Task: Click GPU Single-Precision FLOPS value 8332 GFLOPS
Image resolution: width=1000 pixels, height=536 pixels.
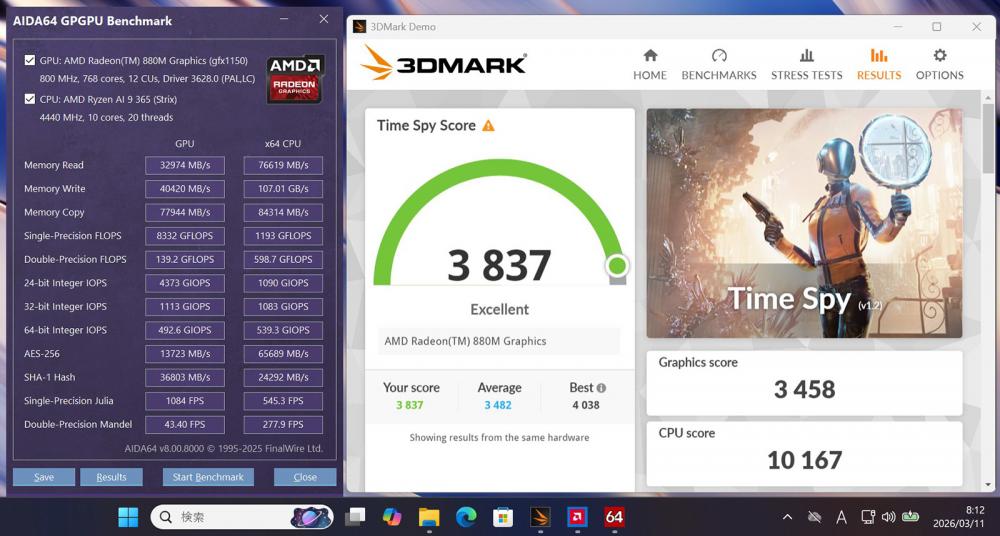Action: 185,236
